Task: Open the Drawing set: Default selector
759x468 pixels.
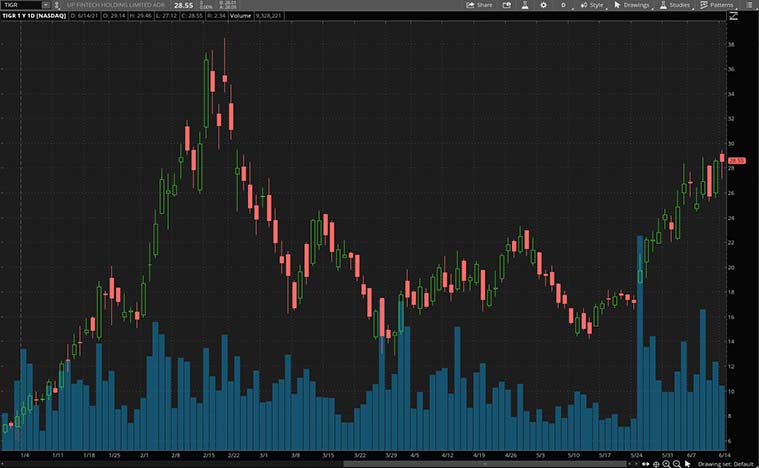Action: coord(727,464)
